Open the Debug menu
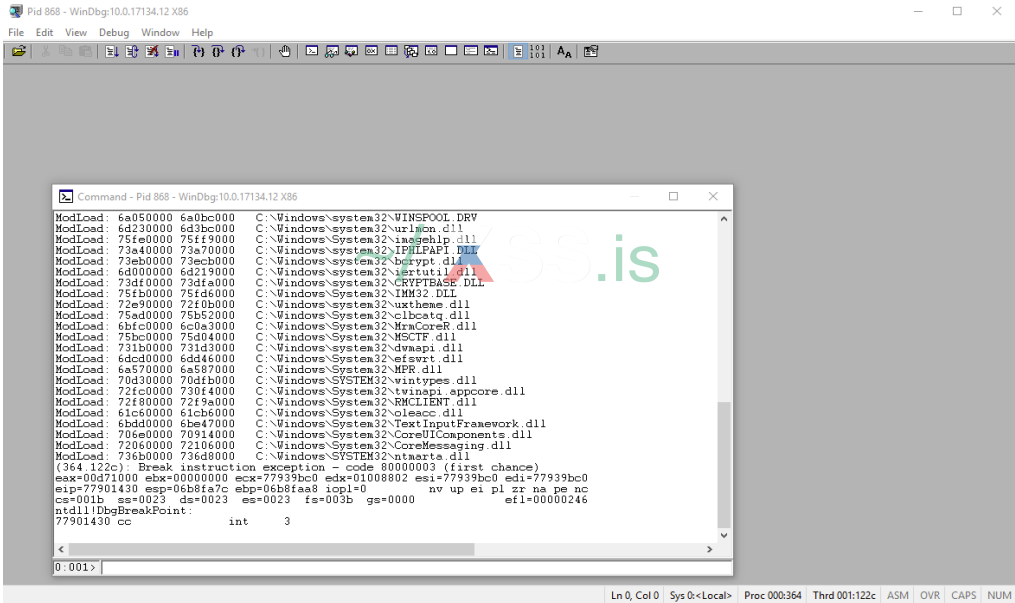Viewport: 1015px width, 603px height. (114, 32)
